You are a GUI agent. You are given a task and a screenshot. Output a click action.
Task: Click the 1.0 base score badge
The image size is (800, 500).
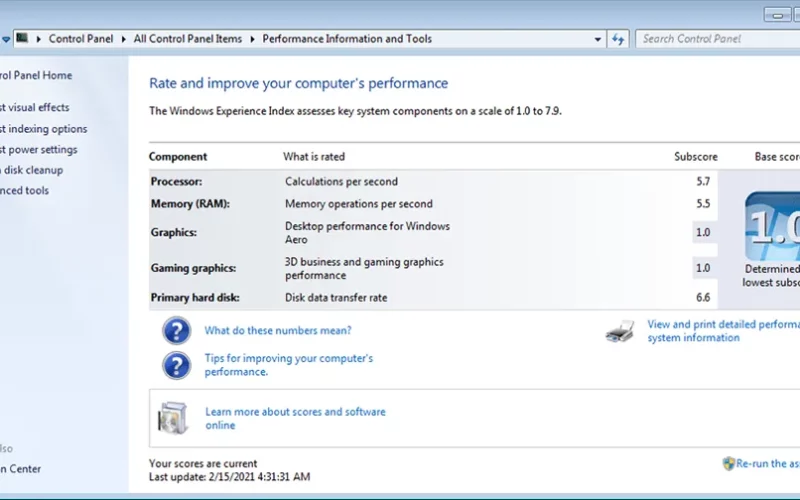[x=772, y=226]
